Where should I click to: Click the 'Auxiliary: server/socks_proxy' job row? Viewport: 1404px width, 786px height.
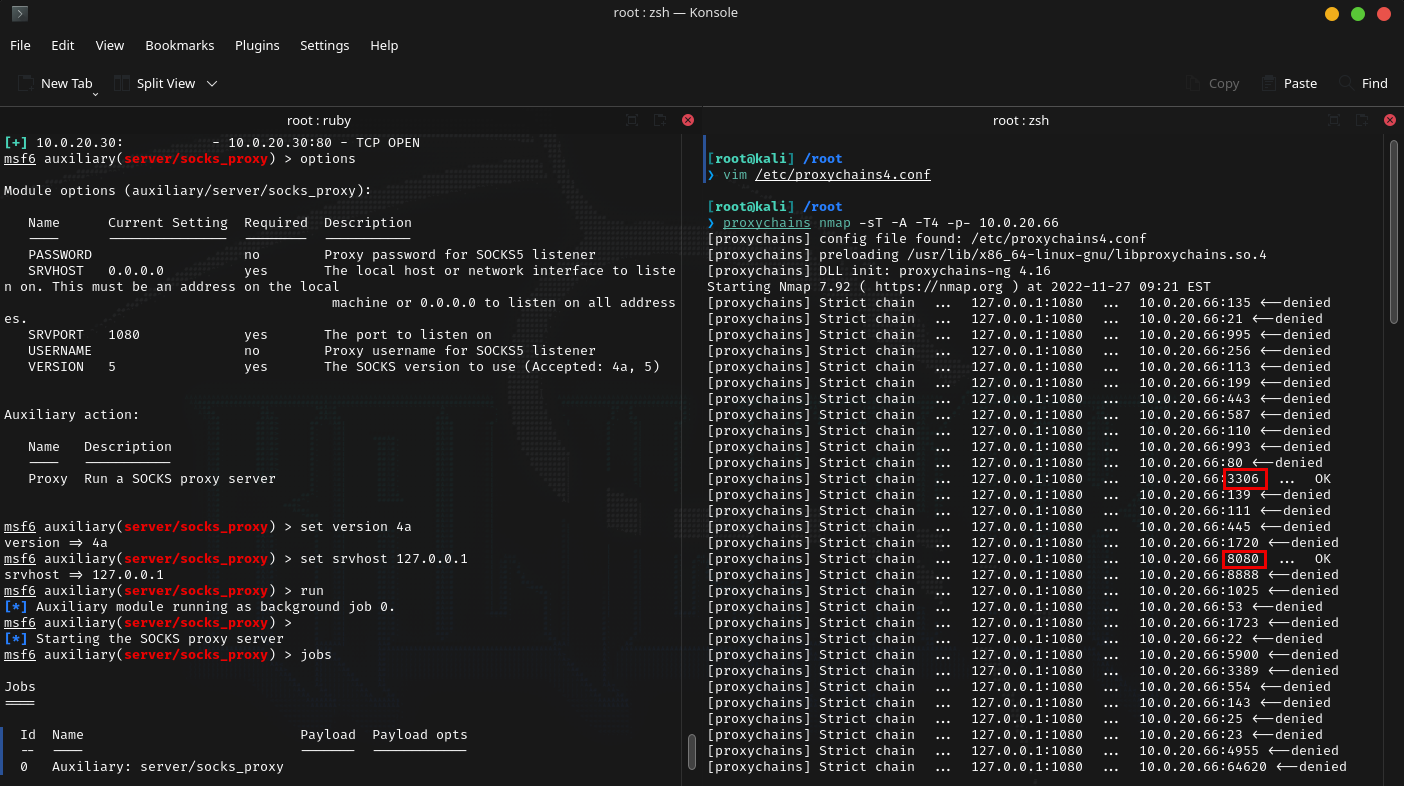[152, 767]
